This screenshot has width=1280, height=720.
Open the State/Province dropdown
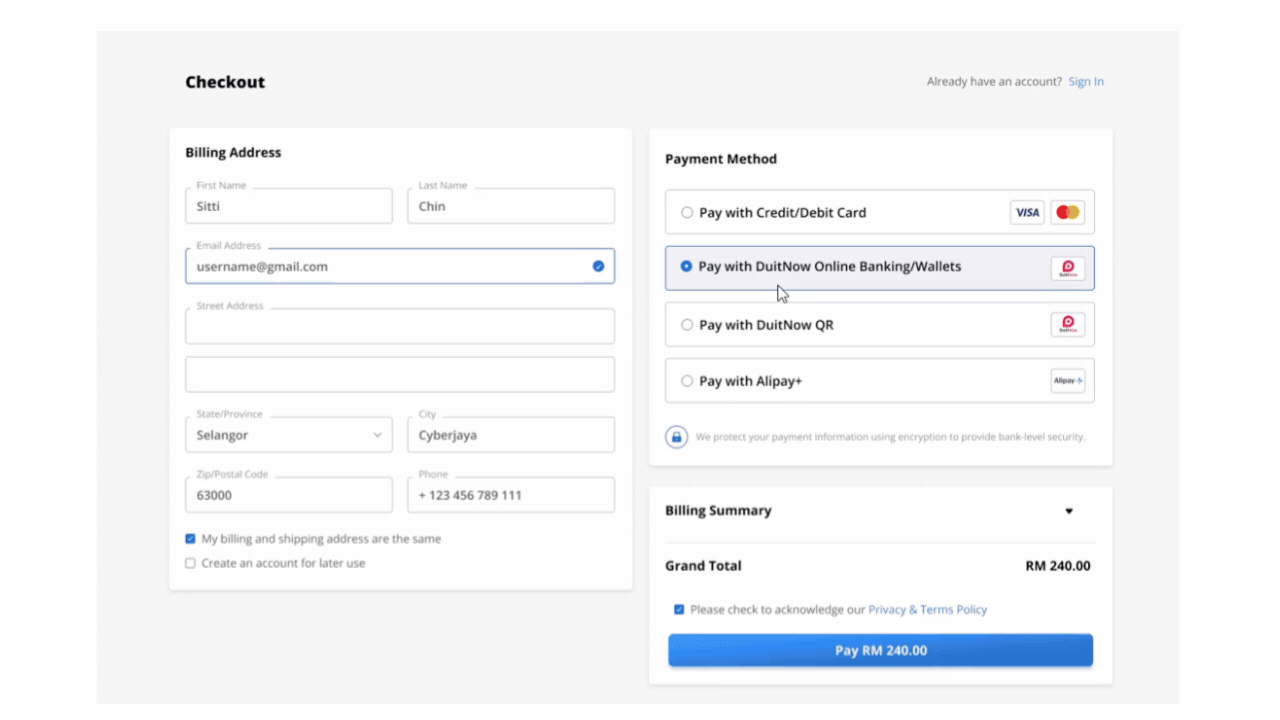[x=289, y=435]
